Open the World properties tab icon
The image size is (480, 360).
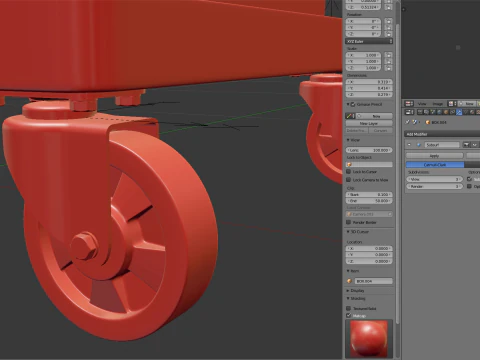[439, 112]
